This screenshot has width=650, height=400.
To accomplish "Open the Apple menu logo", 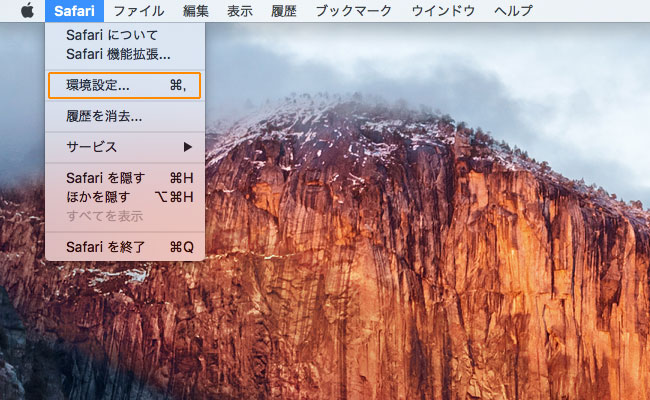I will (x=27, y=10).
